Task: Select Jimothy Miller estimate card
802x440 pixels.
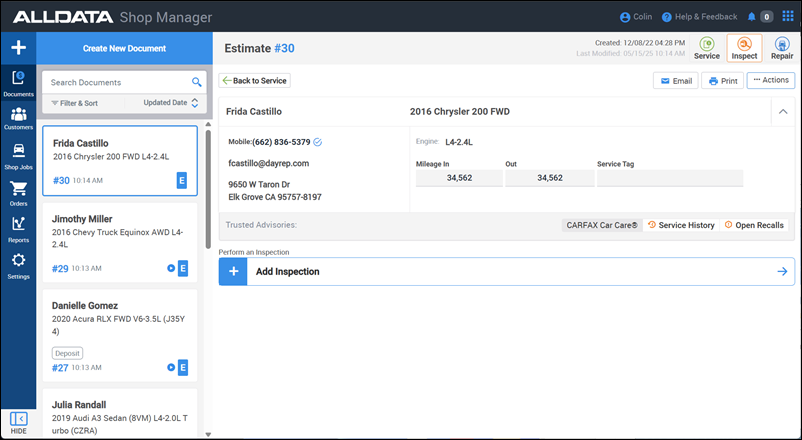Action: [120, 243]
